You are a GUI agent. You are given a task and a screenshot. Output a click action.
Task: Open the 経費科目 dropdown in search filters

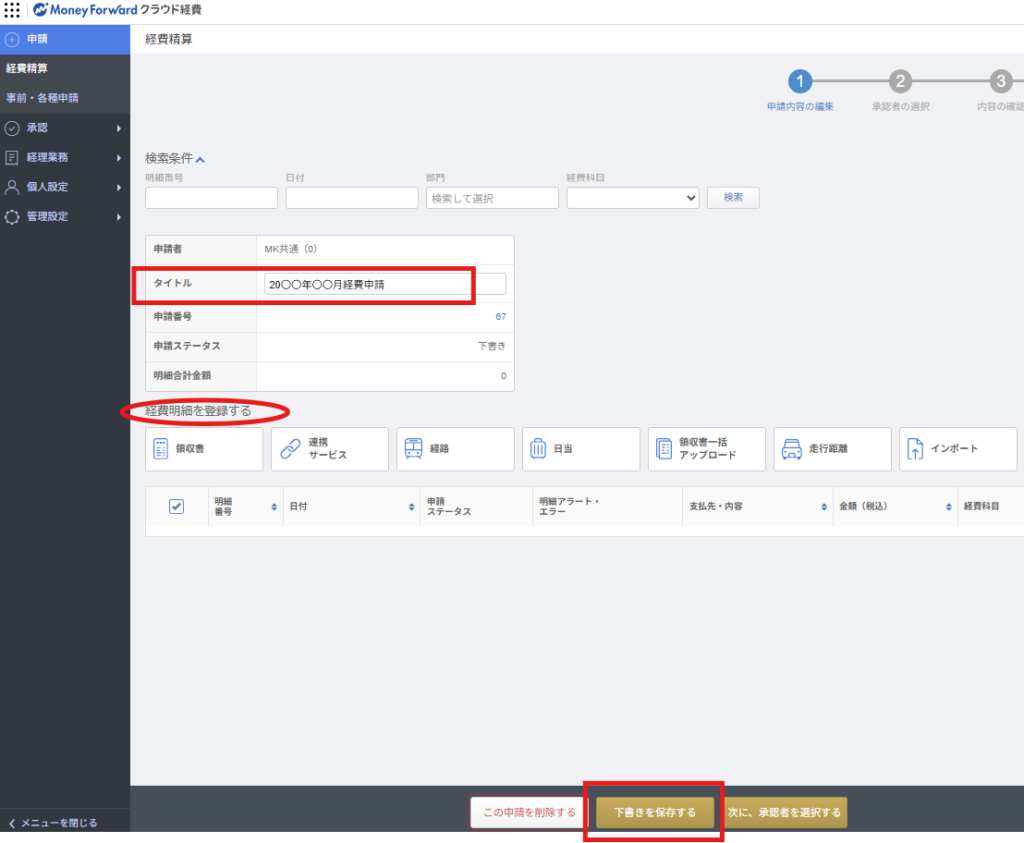point(632,198)
